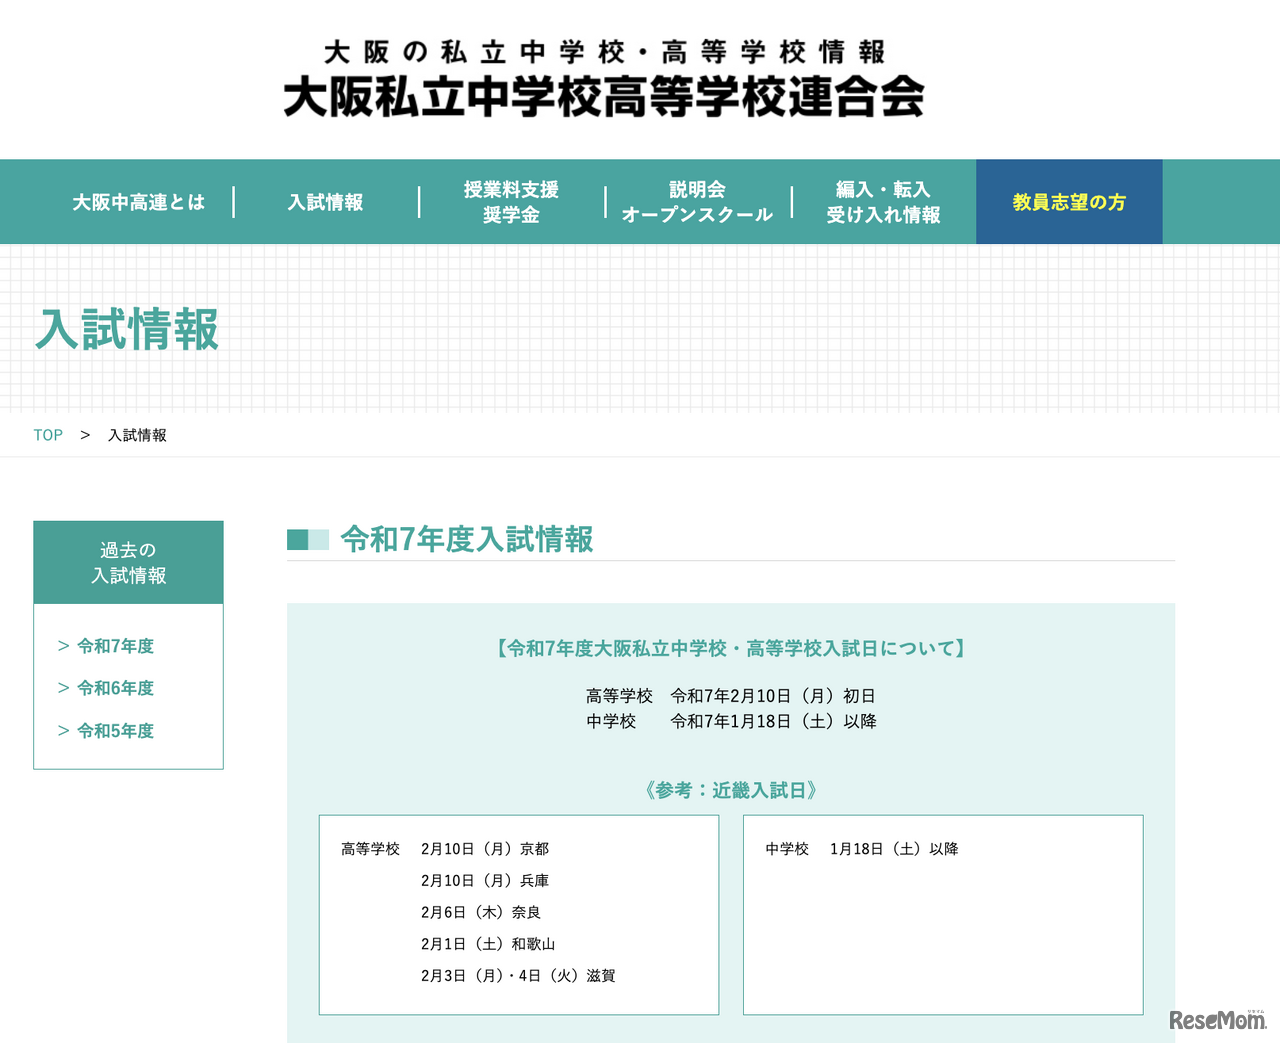Open the 令和6年度 past exam info link
Image resolution: width=1280 pixels, height=1043 pixels.
[115, 688]
